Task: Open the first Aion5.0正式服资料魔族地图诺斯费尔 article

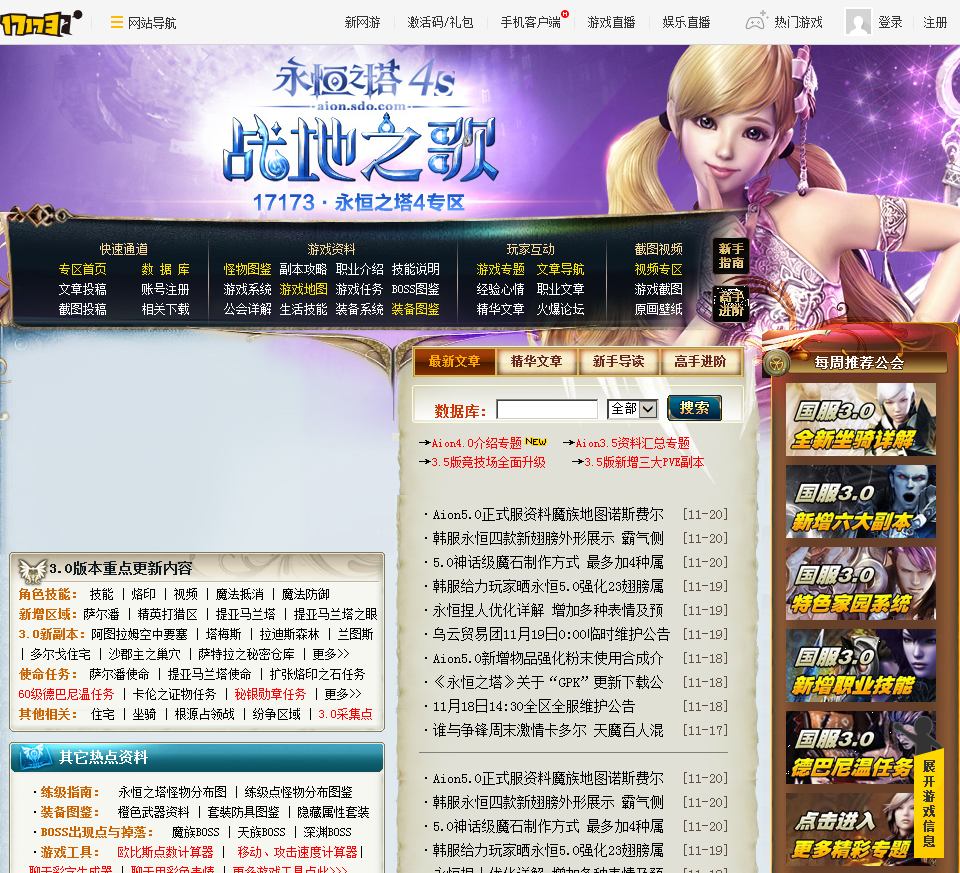Action: click(548, 514)
